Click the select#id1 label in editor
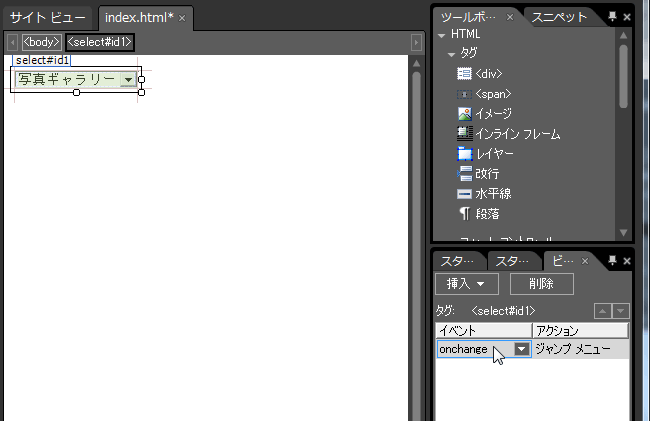Image resolution: width=650 pixels, height=421 pixels. [x=42, y=60]
